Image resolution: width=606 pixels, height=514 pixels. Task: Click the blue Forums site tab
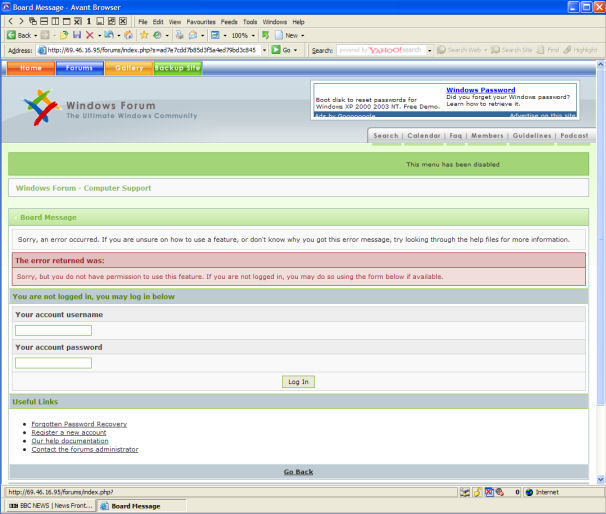point(80,68)
